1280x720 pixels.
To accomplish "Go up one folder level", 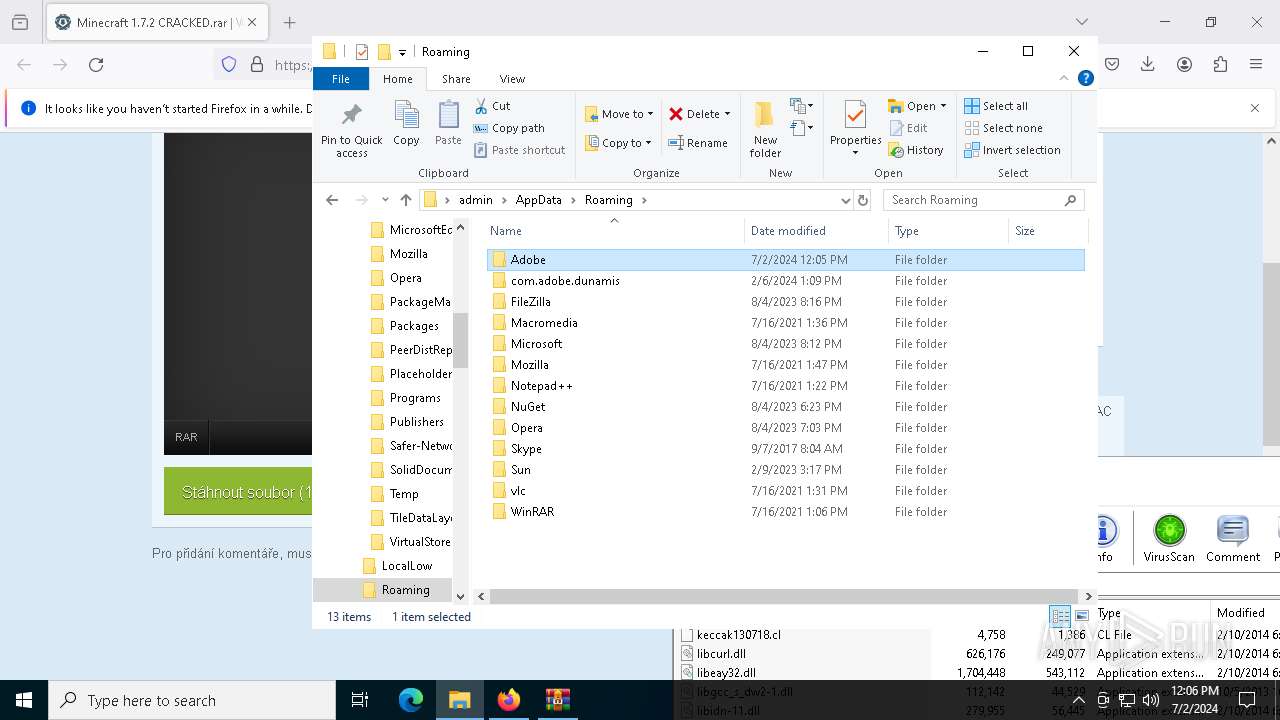I will click(405, 200).
